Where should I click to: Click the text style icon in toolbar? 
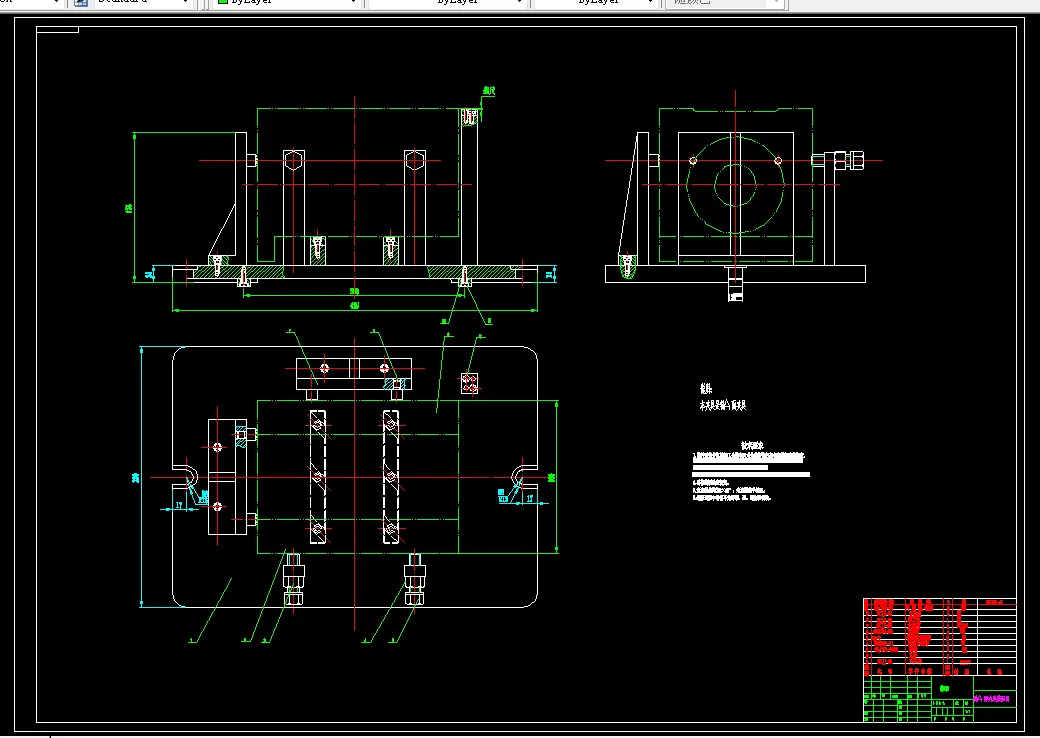click(x=80, y=3)
